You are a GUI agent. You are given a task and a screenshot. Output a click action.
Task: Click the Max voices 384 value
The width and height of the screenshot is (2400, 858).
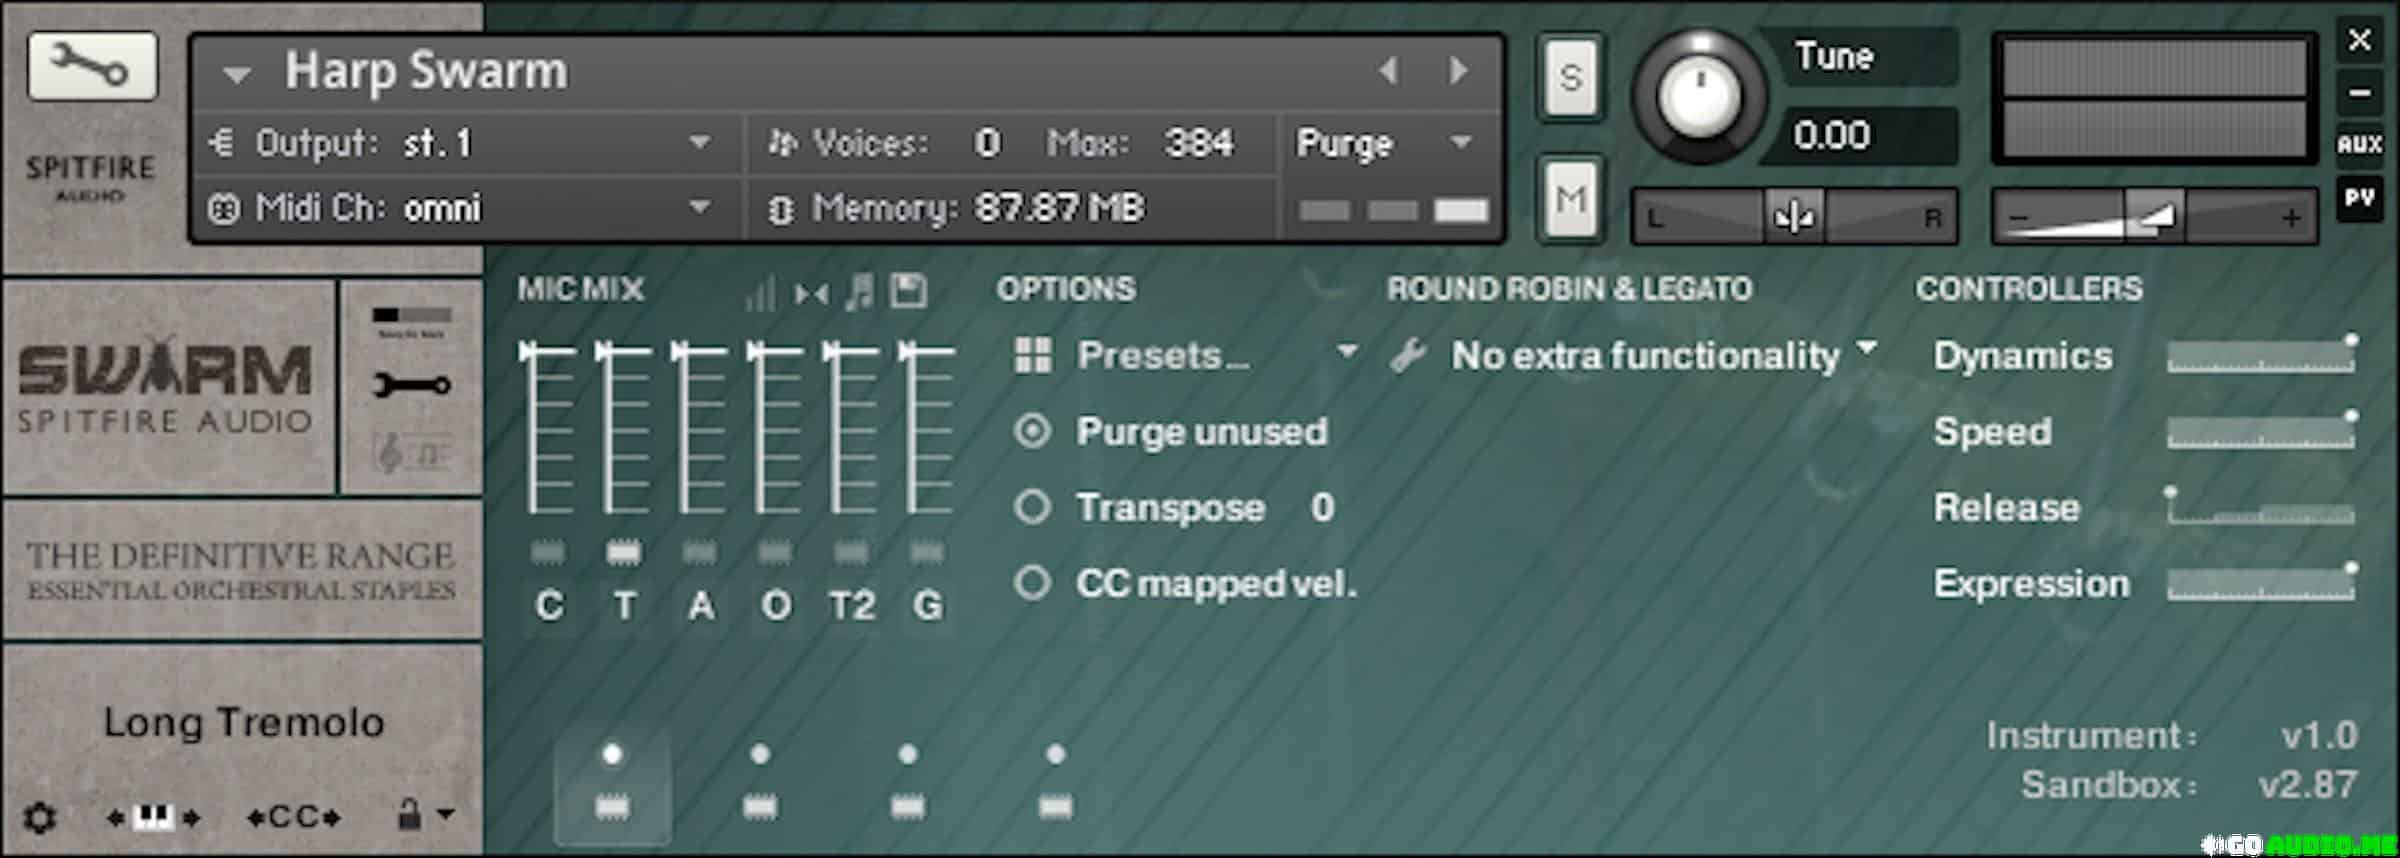(1198, 143)
